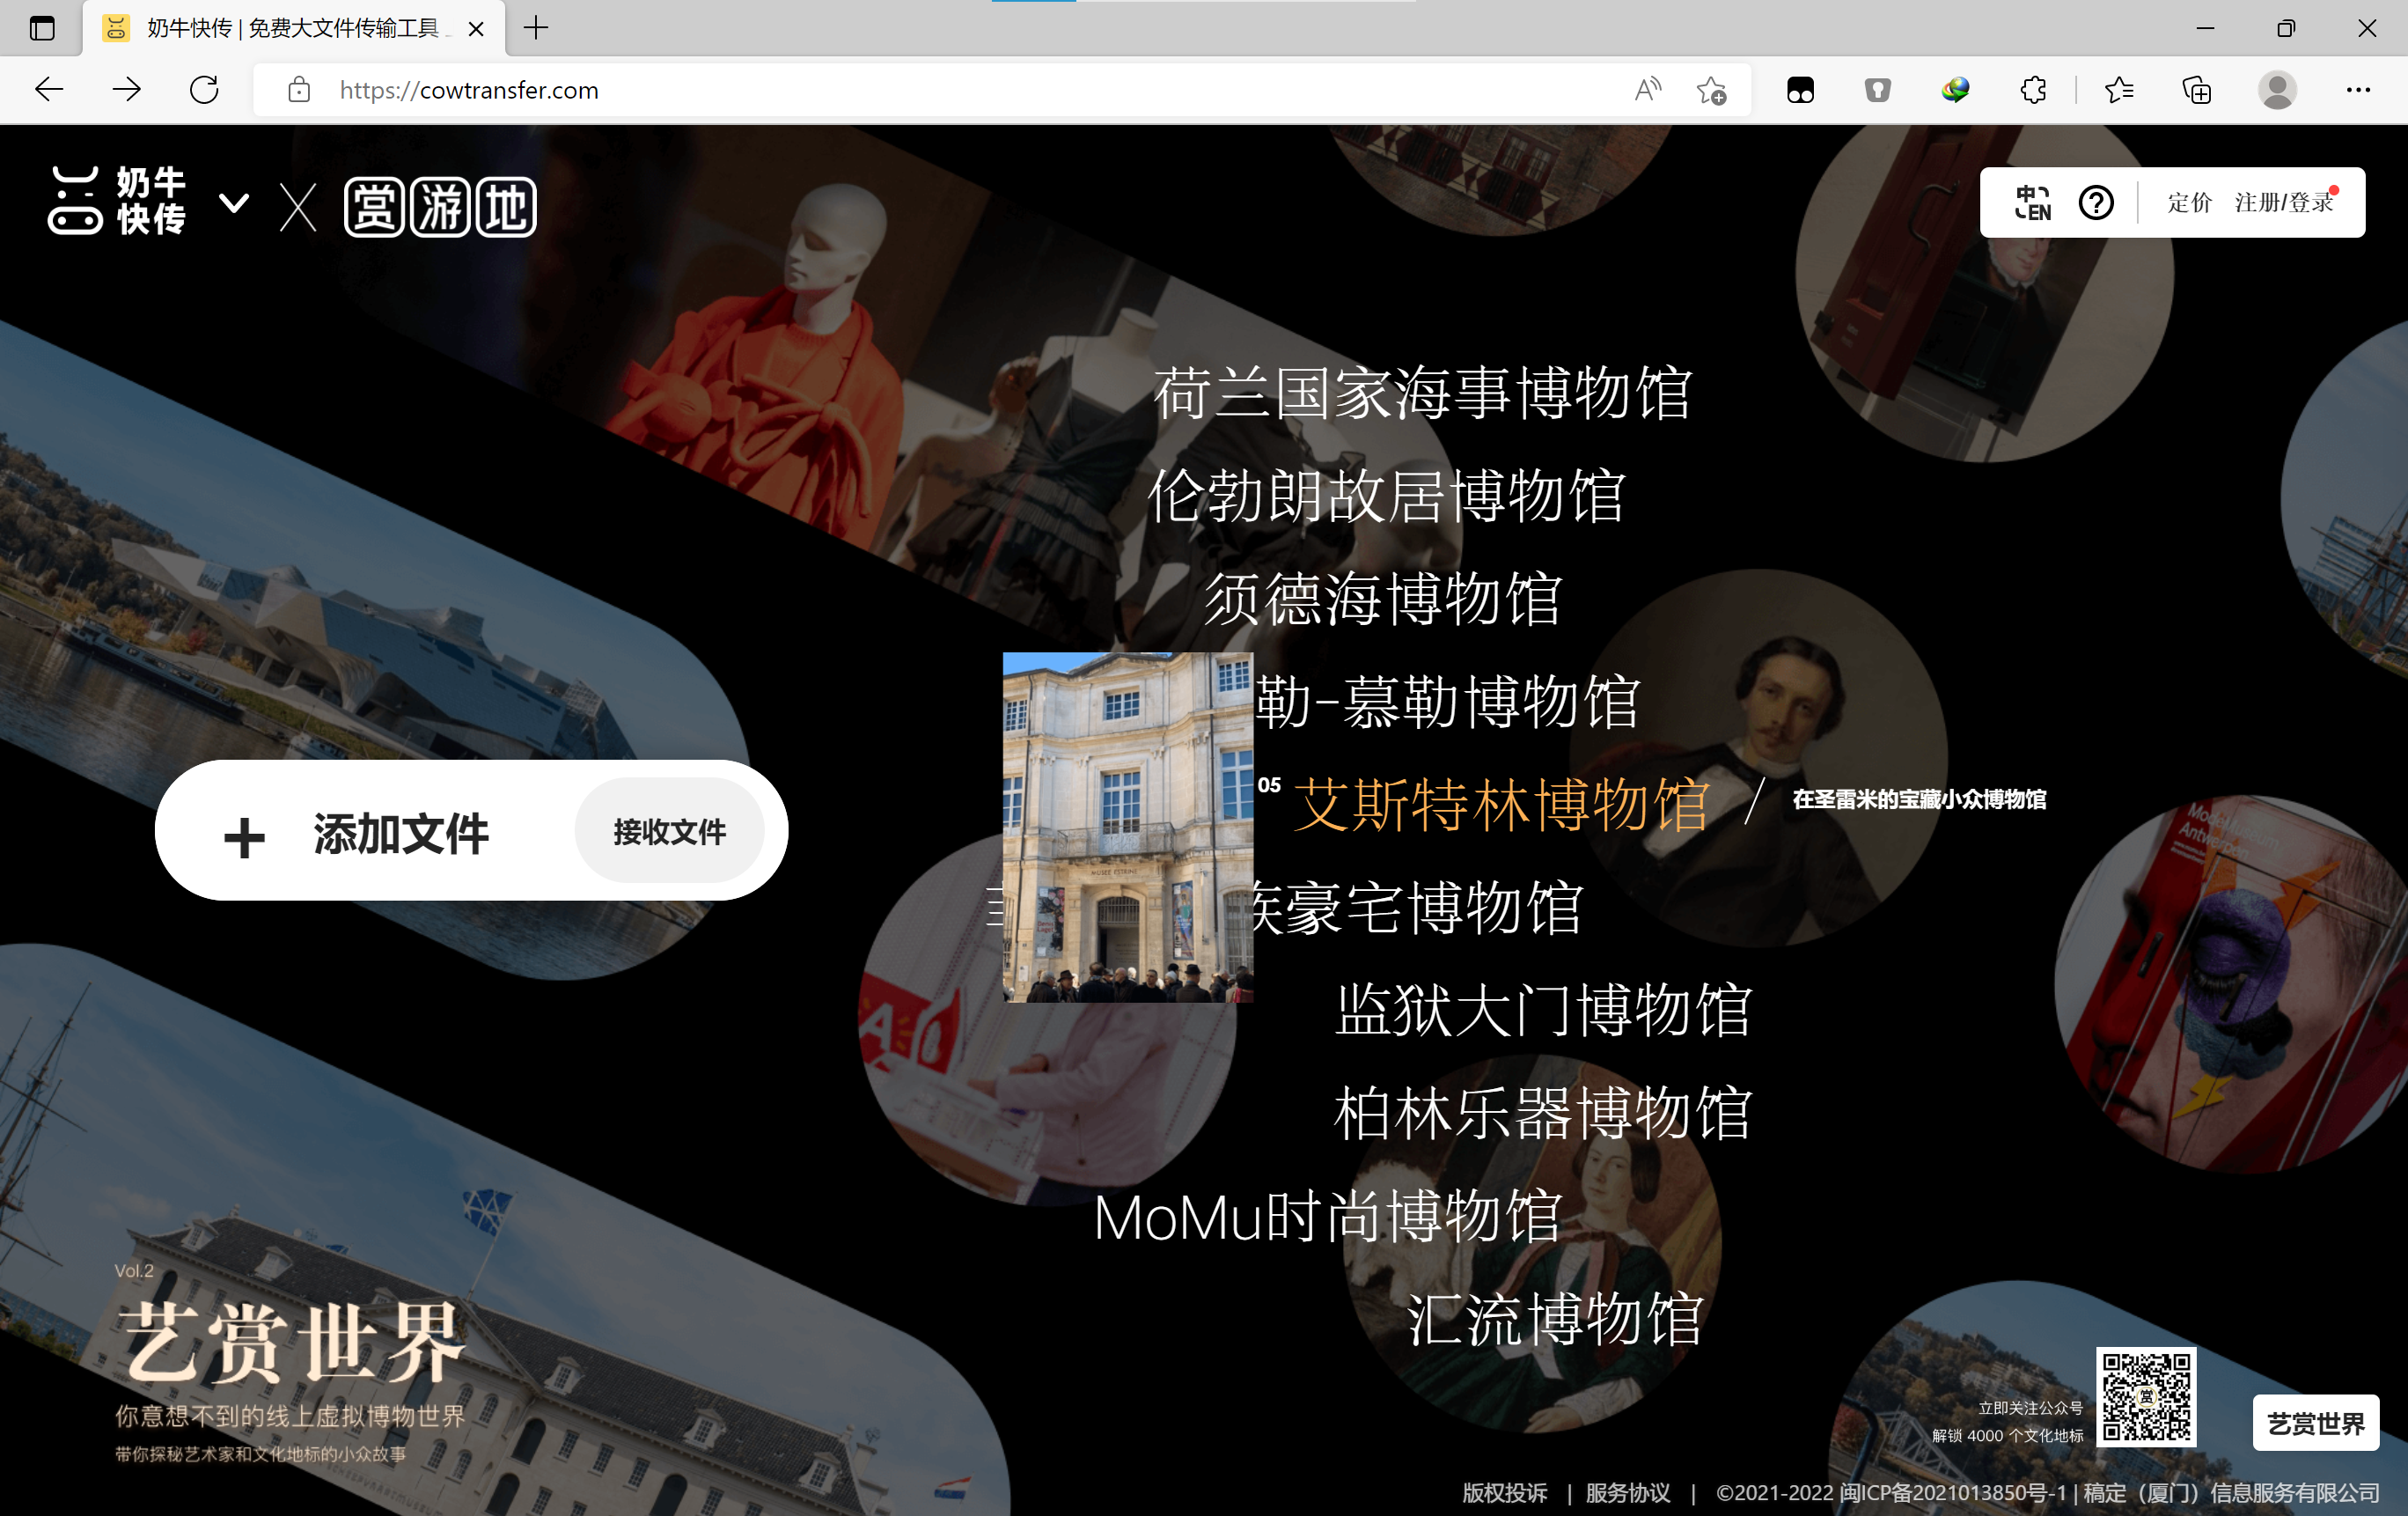Select 监狱大门博物馆 entry
The width and height of the screenshot is (2408, 1516).
click(x=1543, y=1010)
